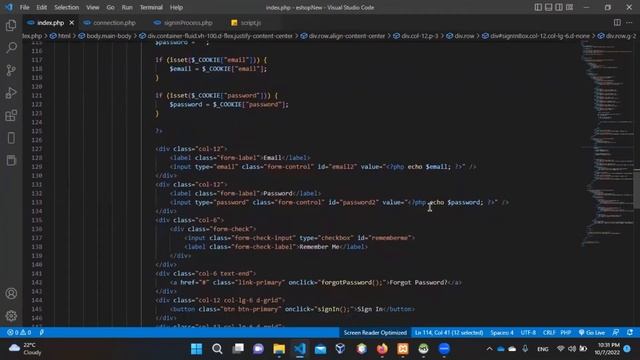Open the editor More Actions ellipsis

tap(629, 22)
